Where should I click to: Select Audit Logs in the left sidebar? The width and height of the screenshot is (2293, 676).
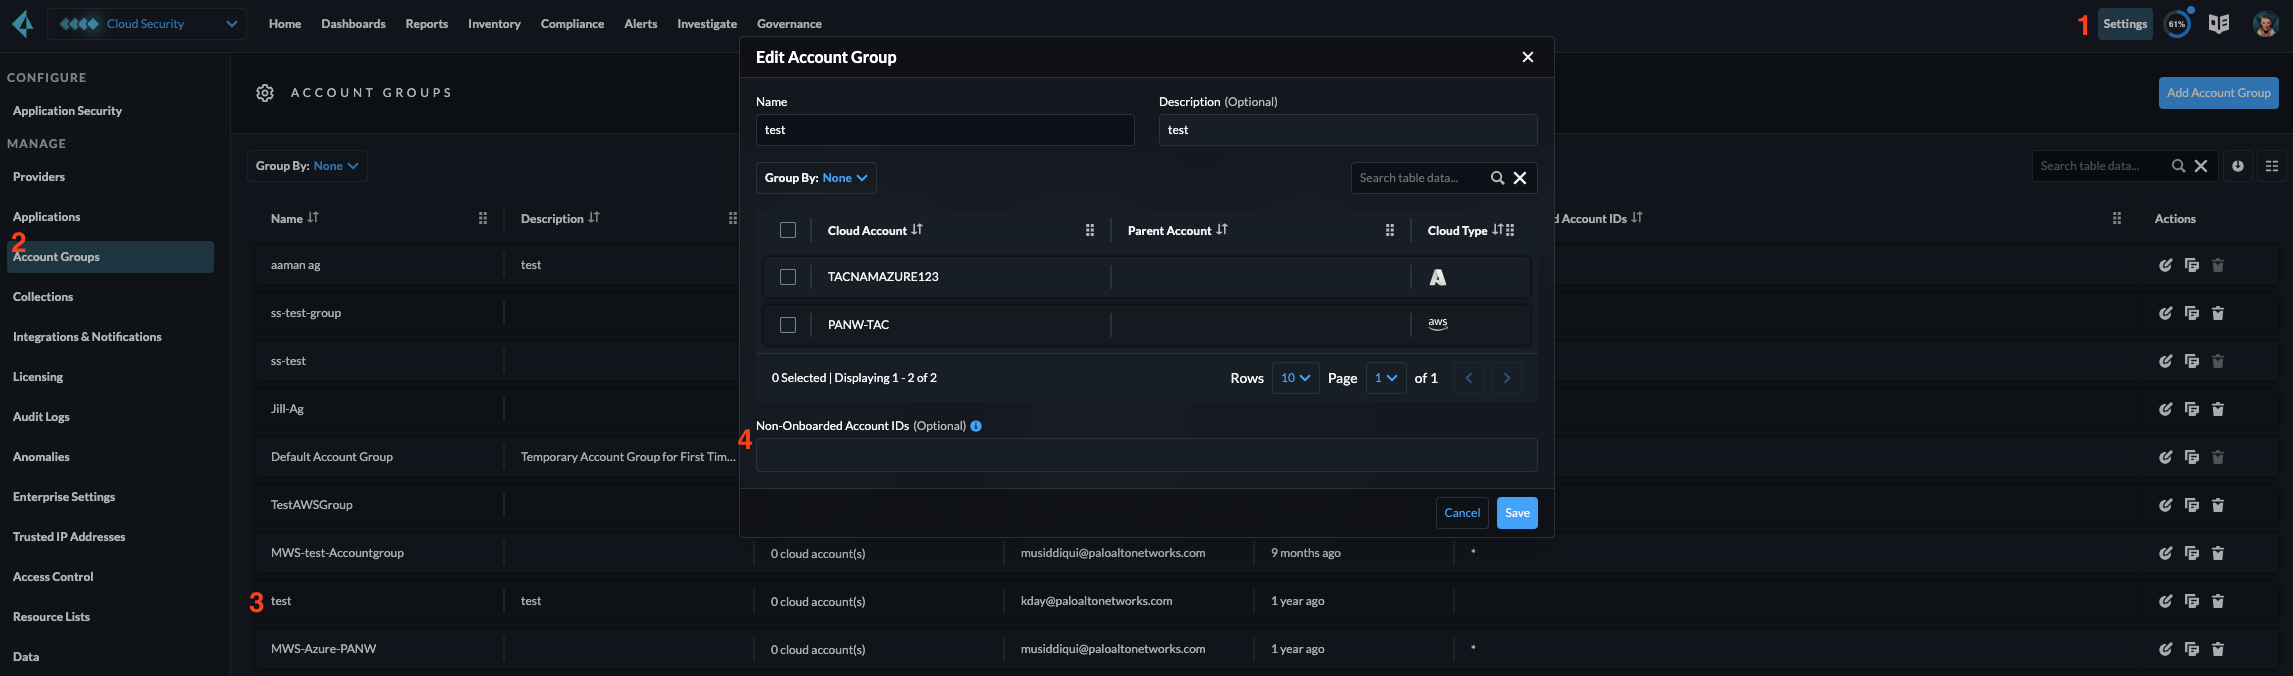pos(41,417)
